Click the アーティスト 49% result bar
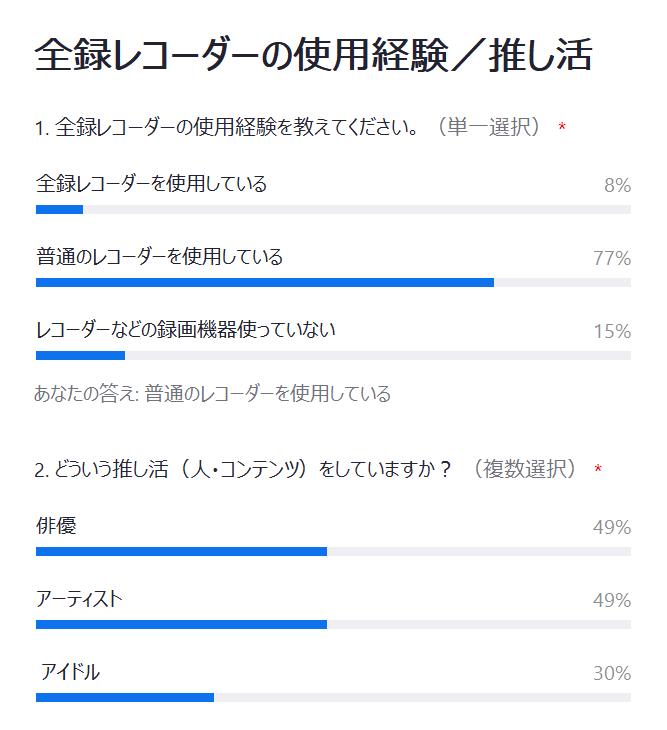 [x=333, y=625]
